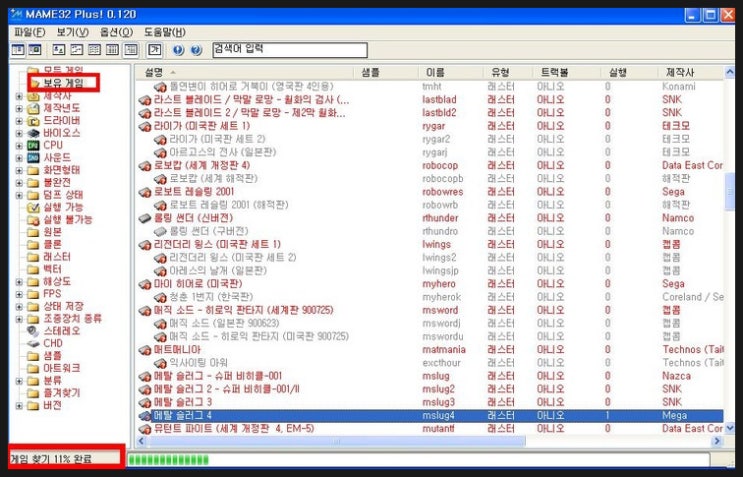Click the icon beside 라이가 (미국판 세트 1)
The width and height of the screenshot is (743, 477).
145,126
